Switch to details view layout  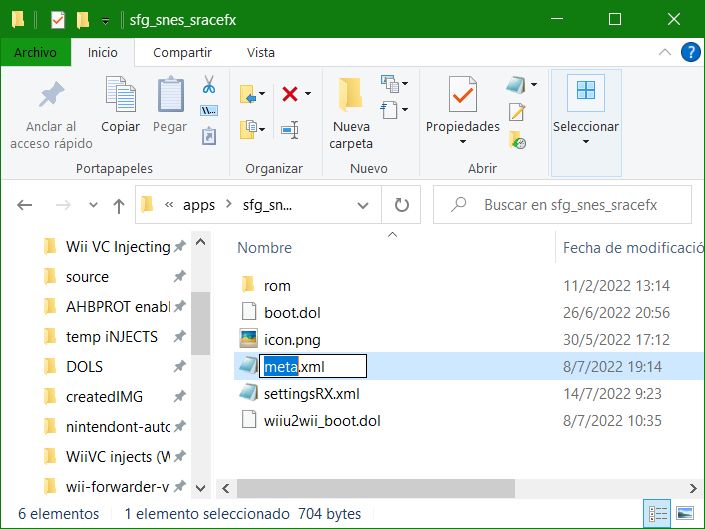(657, 513)
